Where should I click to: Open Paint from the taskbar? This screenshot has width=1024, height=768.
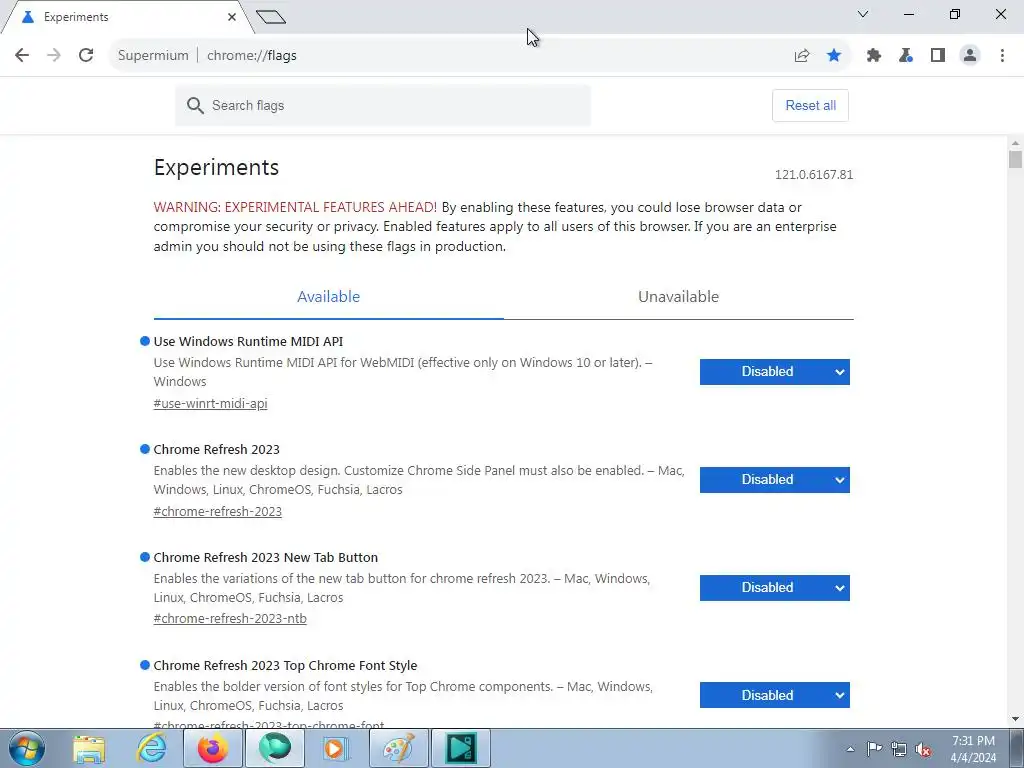(x=398, y=748)
